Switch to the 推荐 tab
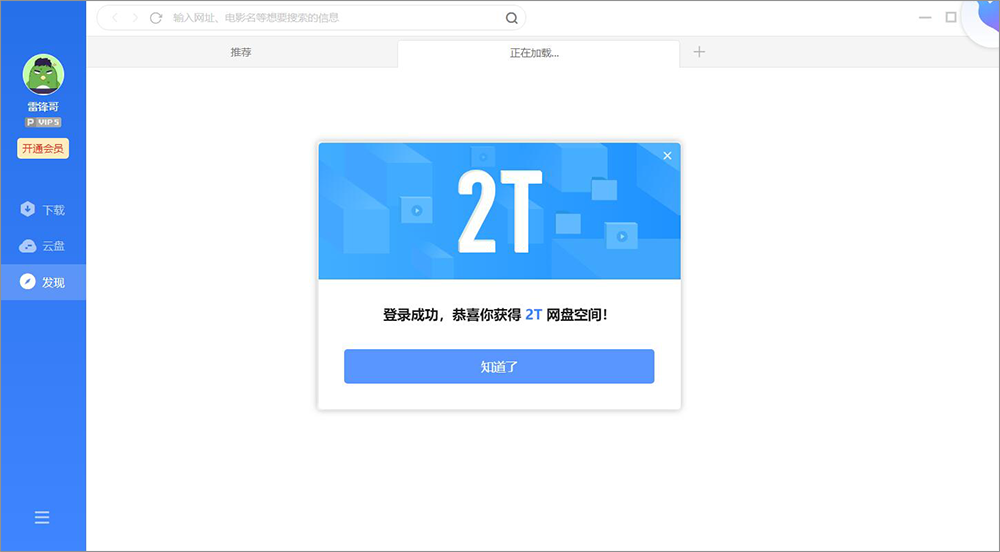The image size is (1000, 552). [x=241, y=52]
